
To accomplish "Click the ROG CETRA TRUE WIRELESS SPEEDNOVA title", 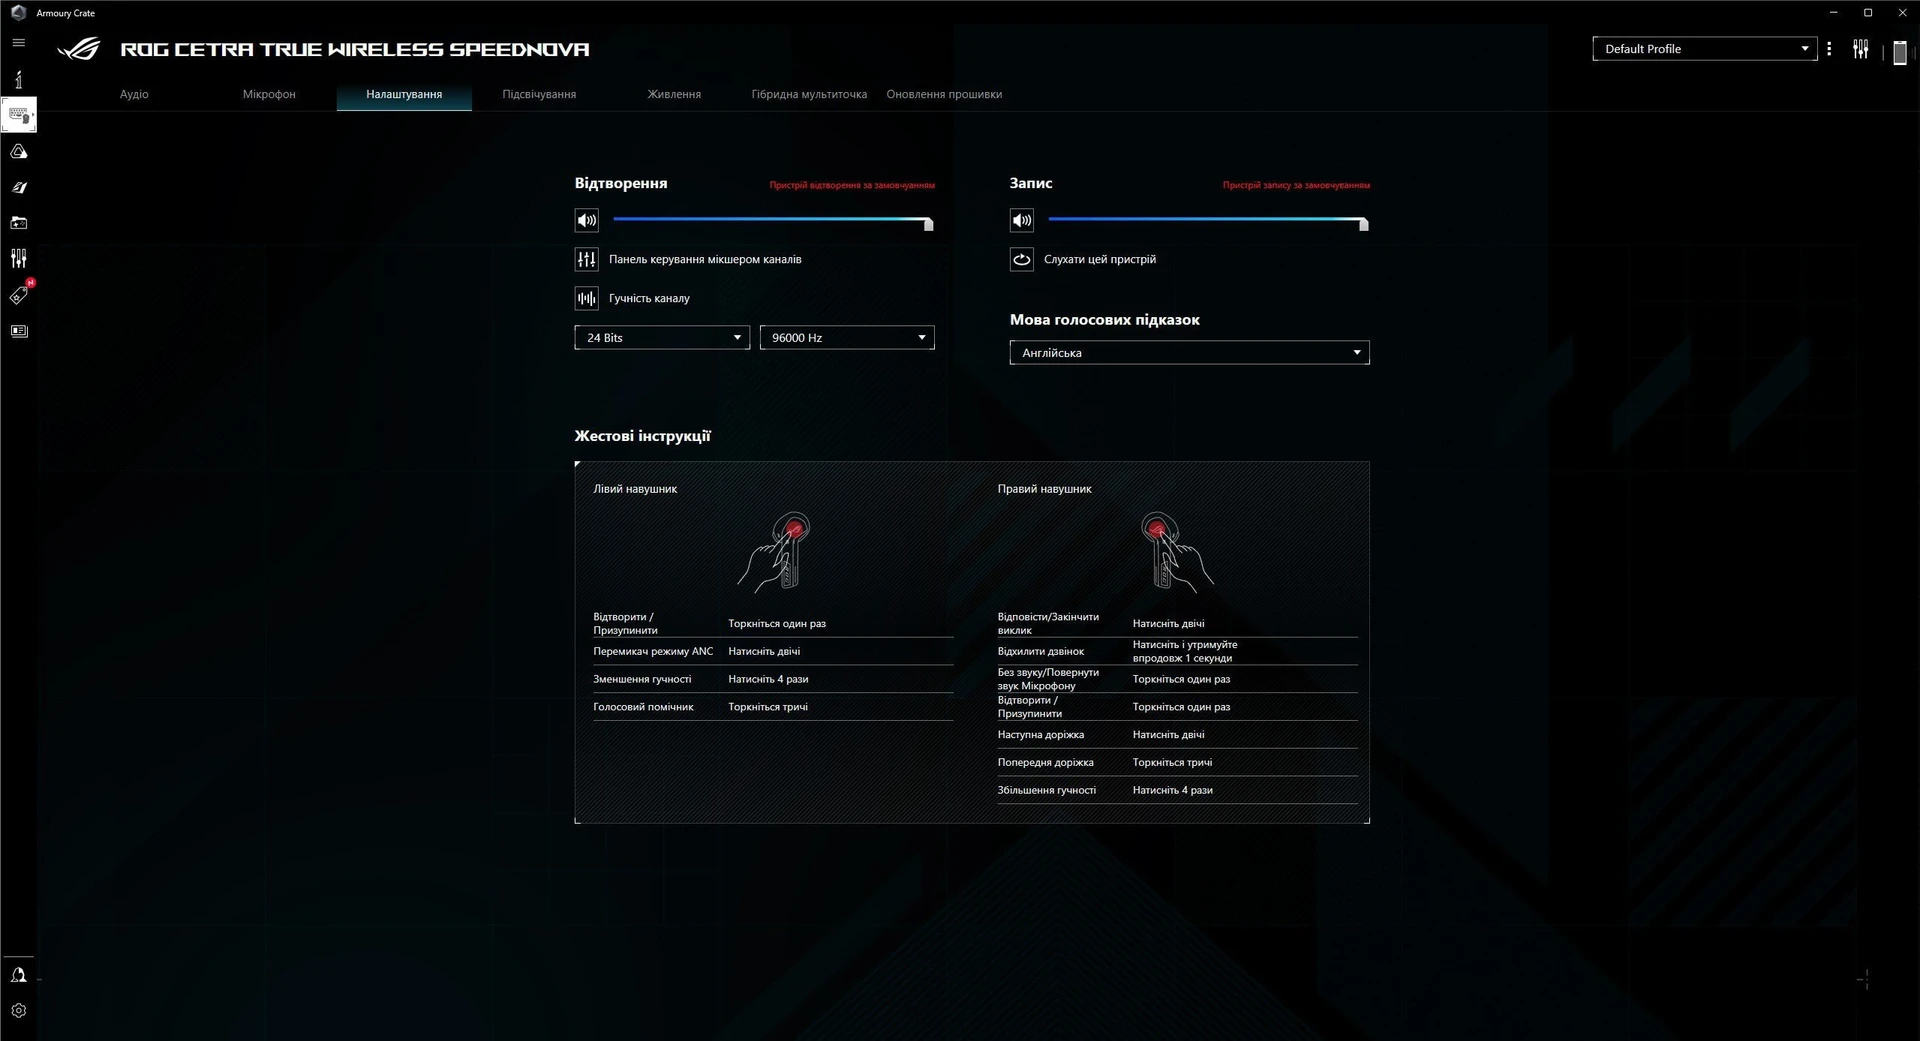I will click(355, 49).
